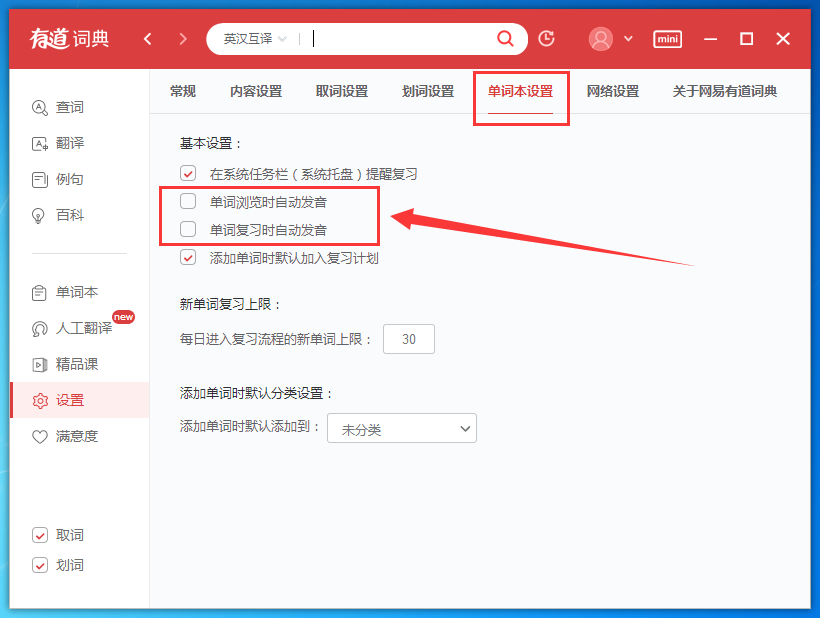Click the red search magnifier icon
Screen dimensions: 820x618
pos(505,38)
